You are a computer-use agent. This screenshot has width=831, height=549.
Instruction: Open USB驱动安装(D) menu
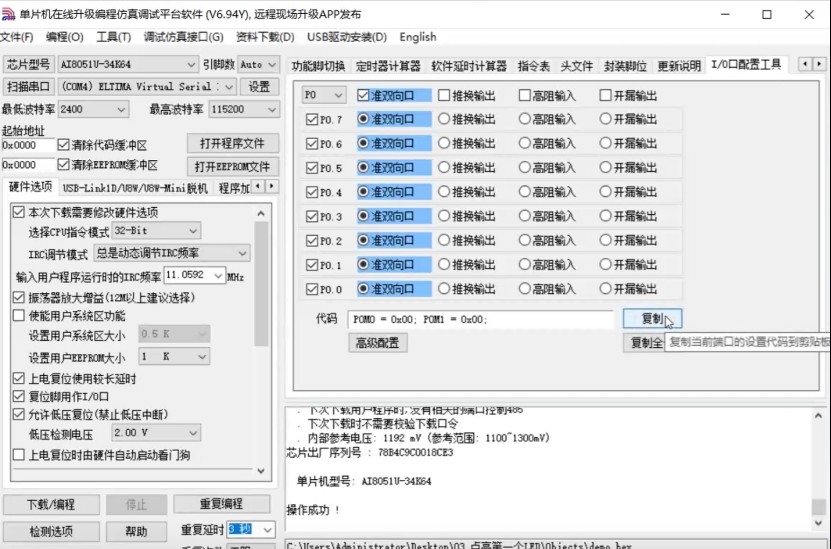[x=347, y=37]
